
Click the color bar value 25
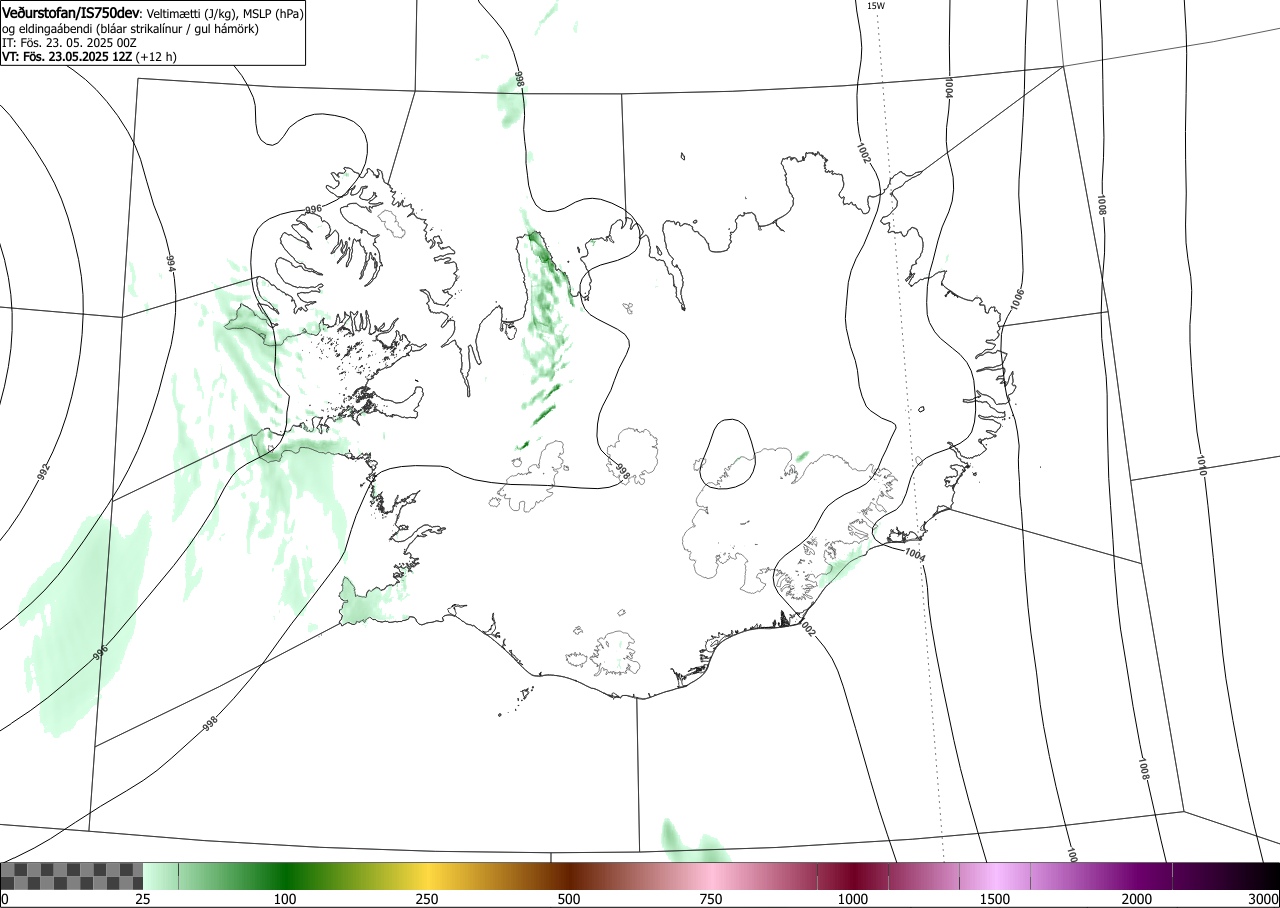click(143, 900)
